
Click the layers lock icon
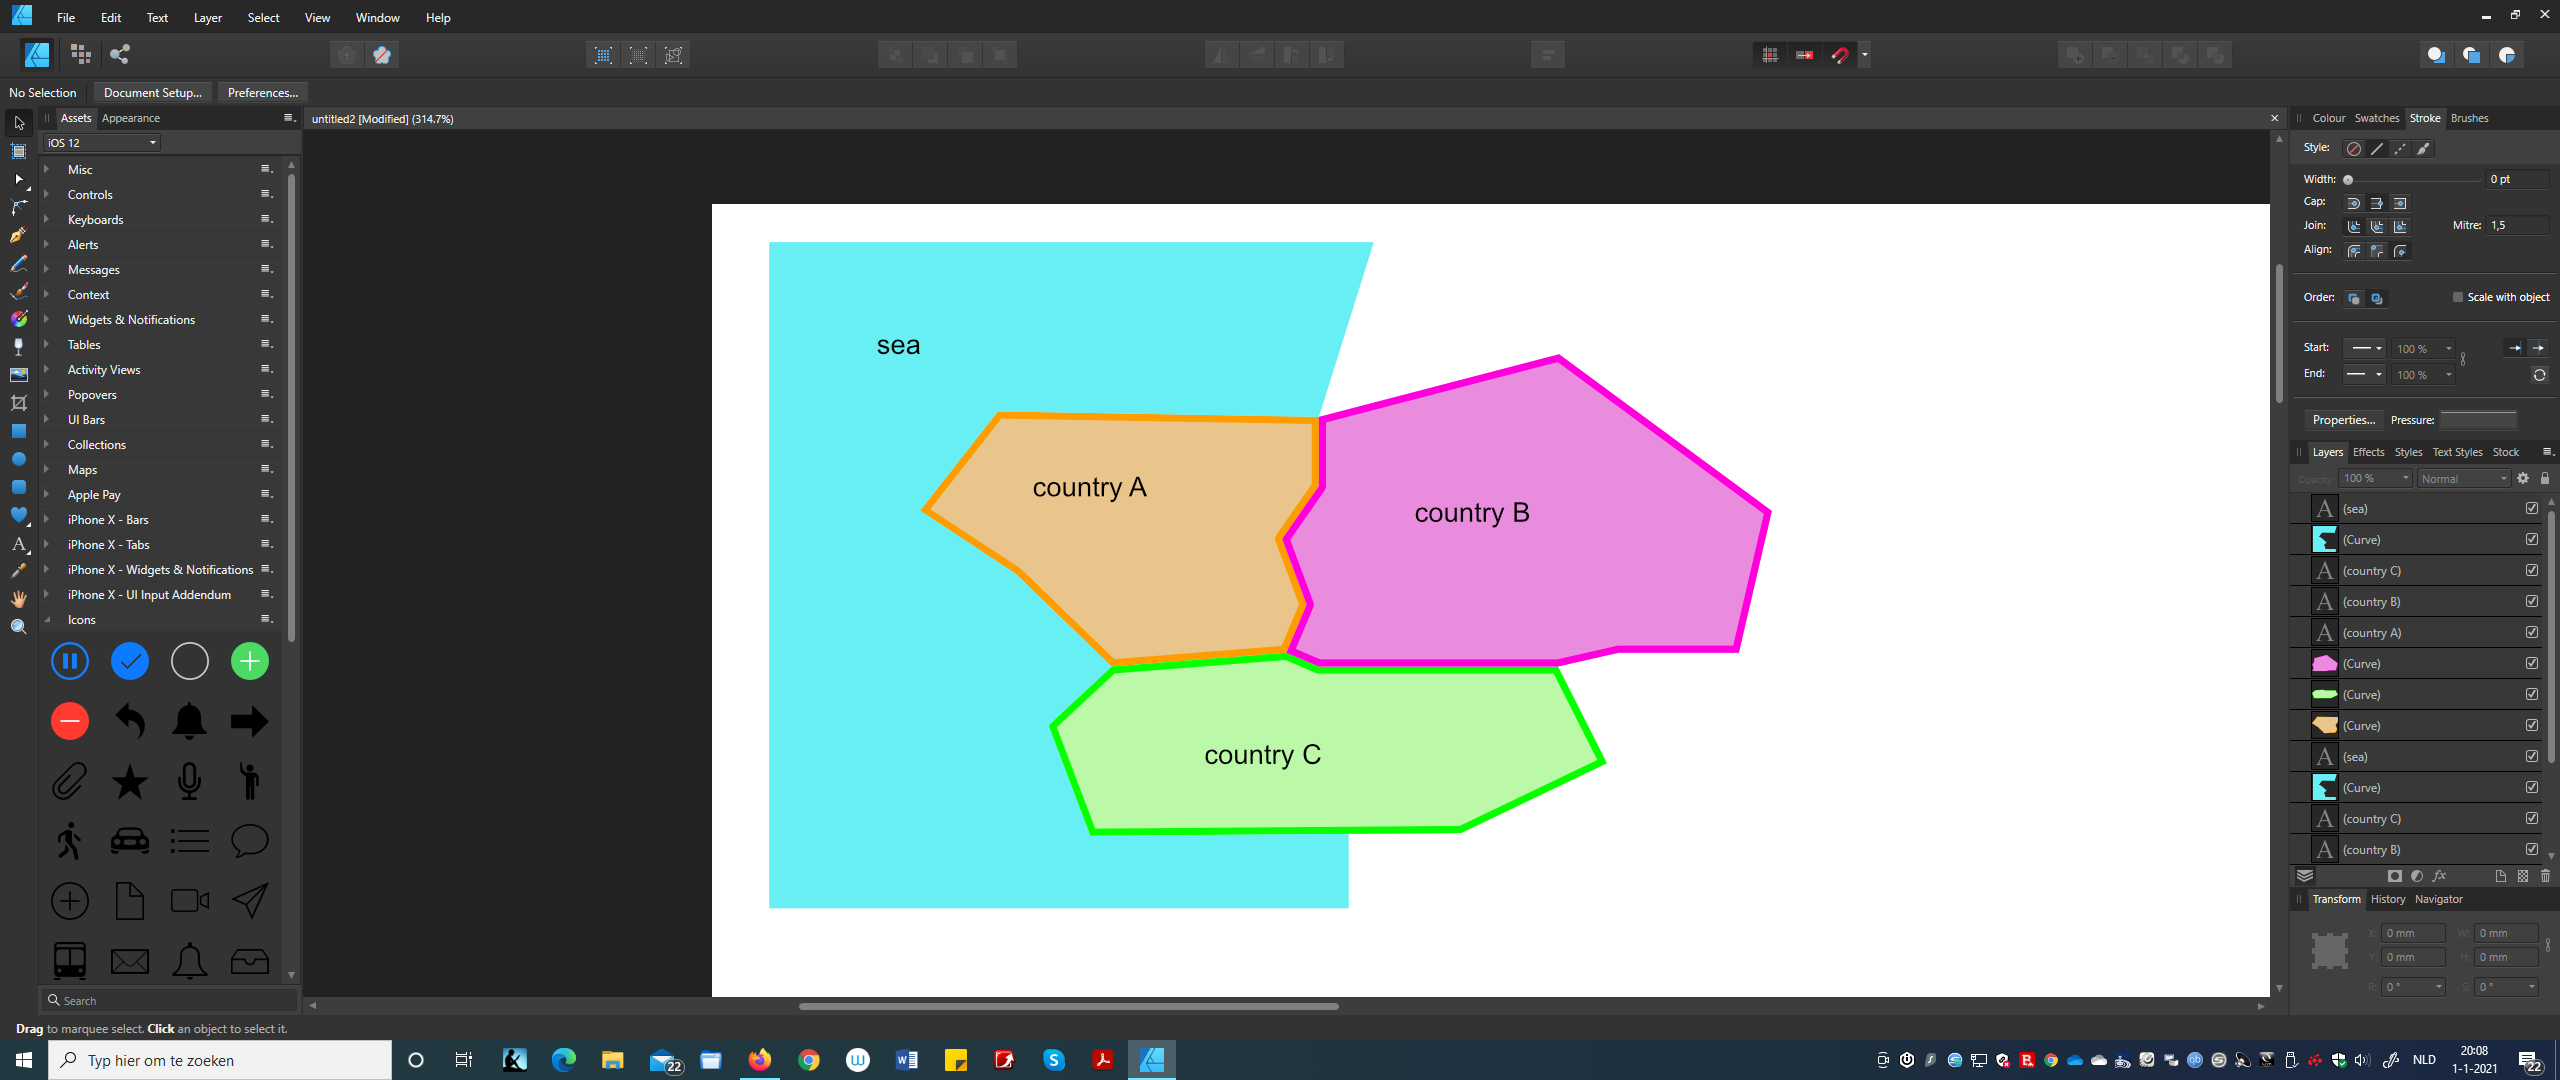tap(2545, 479)
